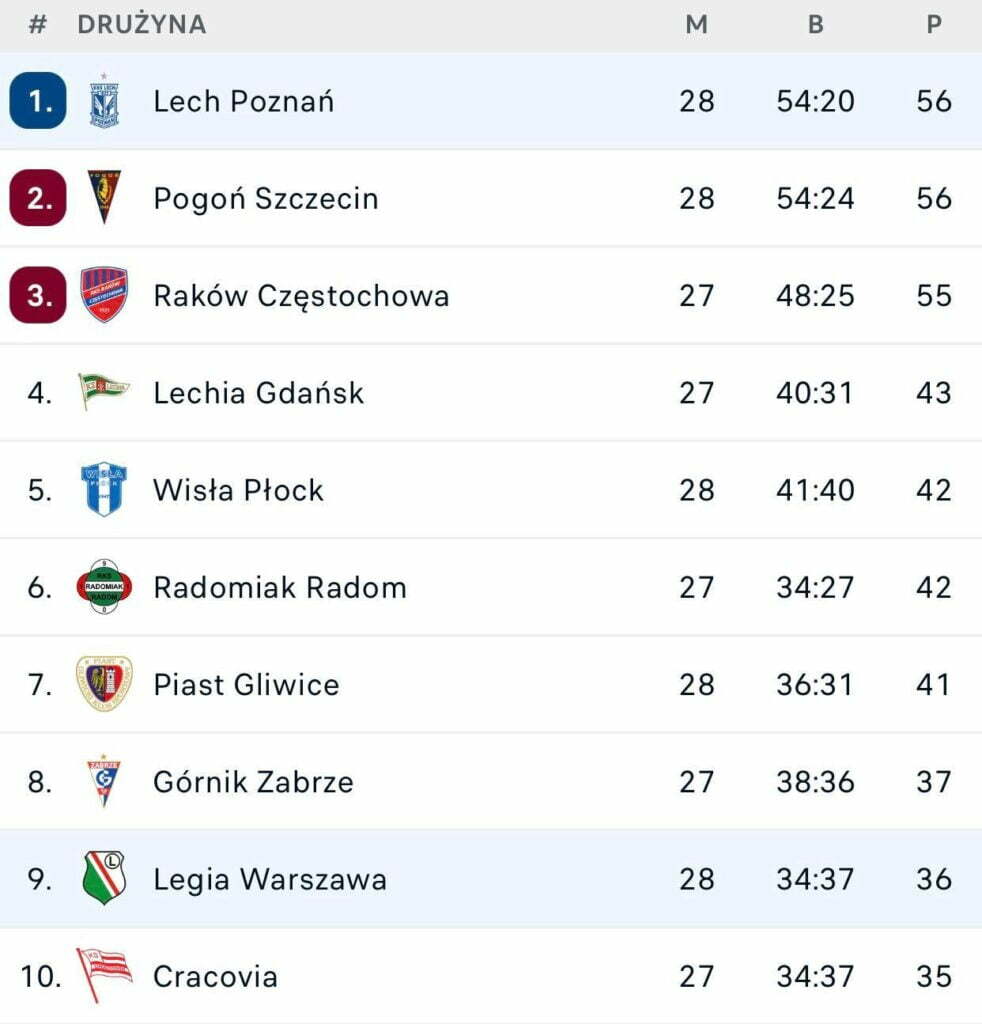Tap the Lechia Gdańsk flag logo
Viewport: 982px width, 1024px height.
pyautogui.click(x=104, y=391)
